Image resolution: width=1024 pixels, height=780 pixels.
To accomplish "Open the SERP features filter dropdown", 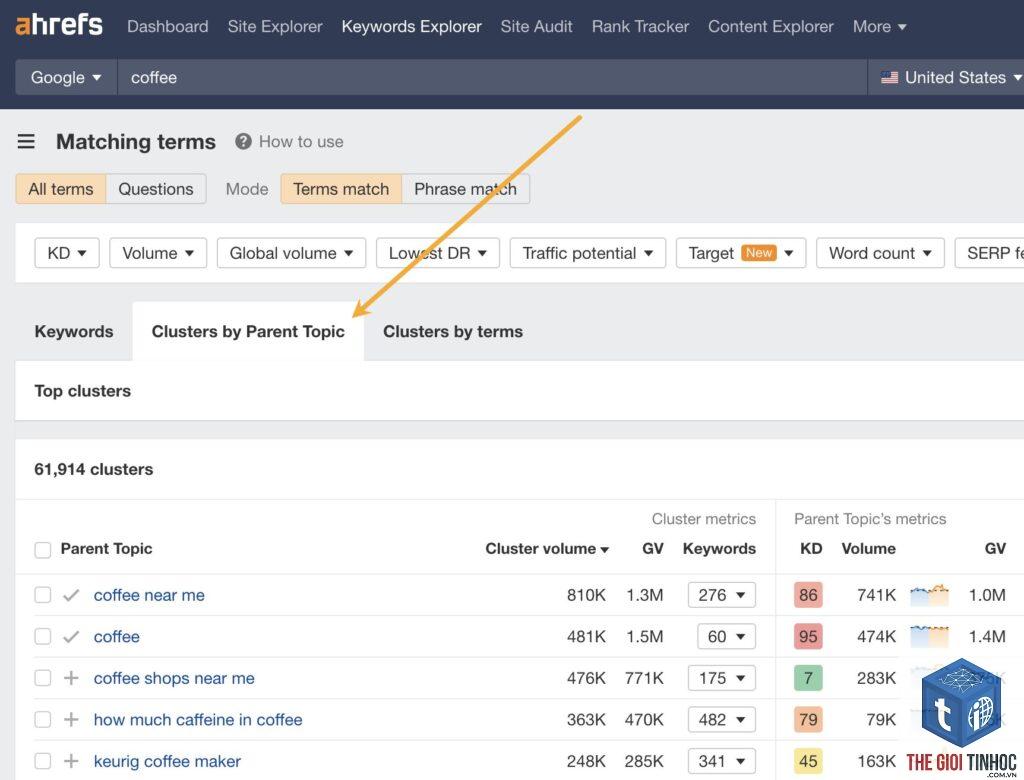I will (989, 253).
